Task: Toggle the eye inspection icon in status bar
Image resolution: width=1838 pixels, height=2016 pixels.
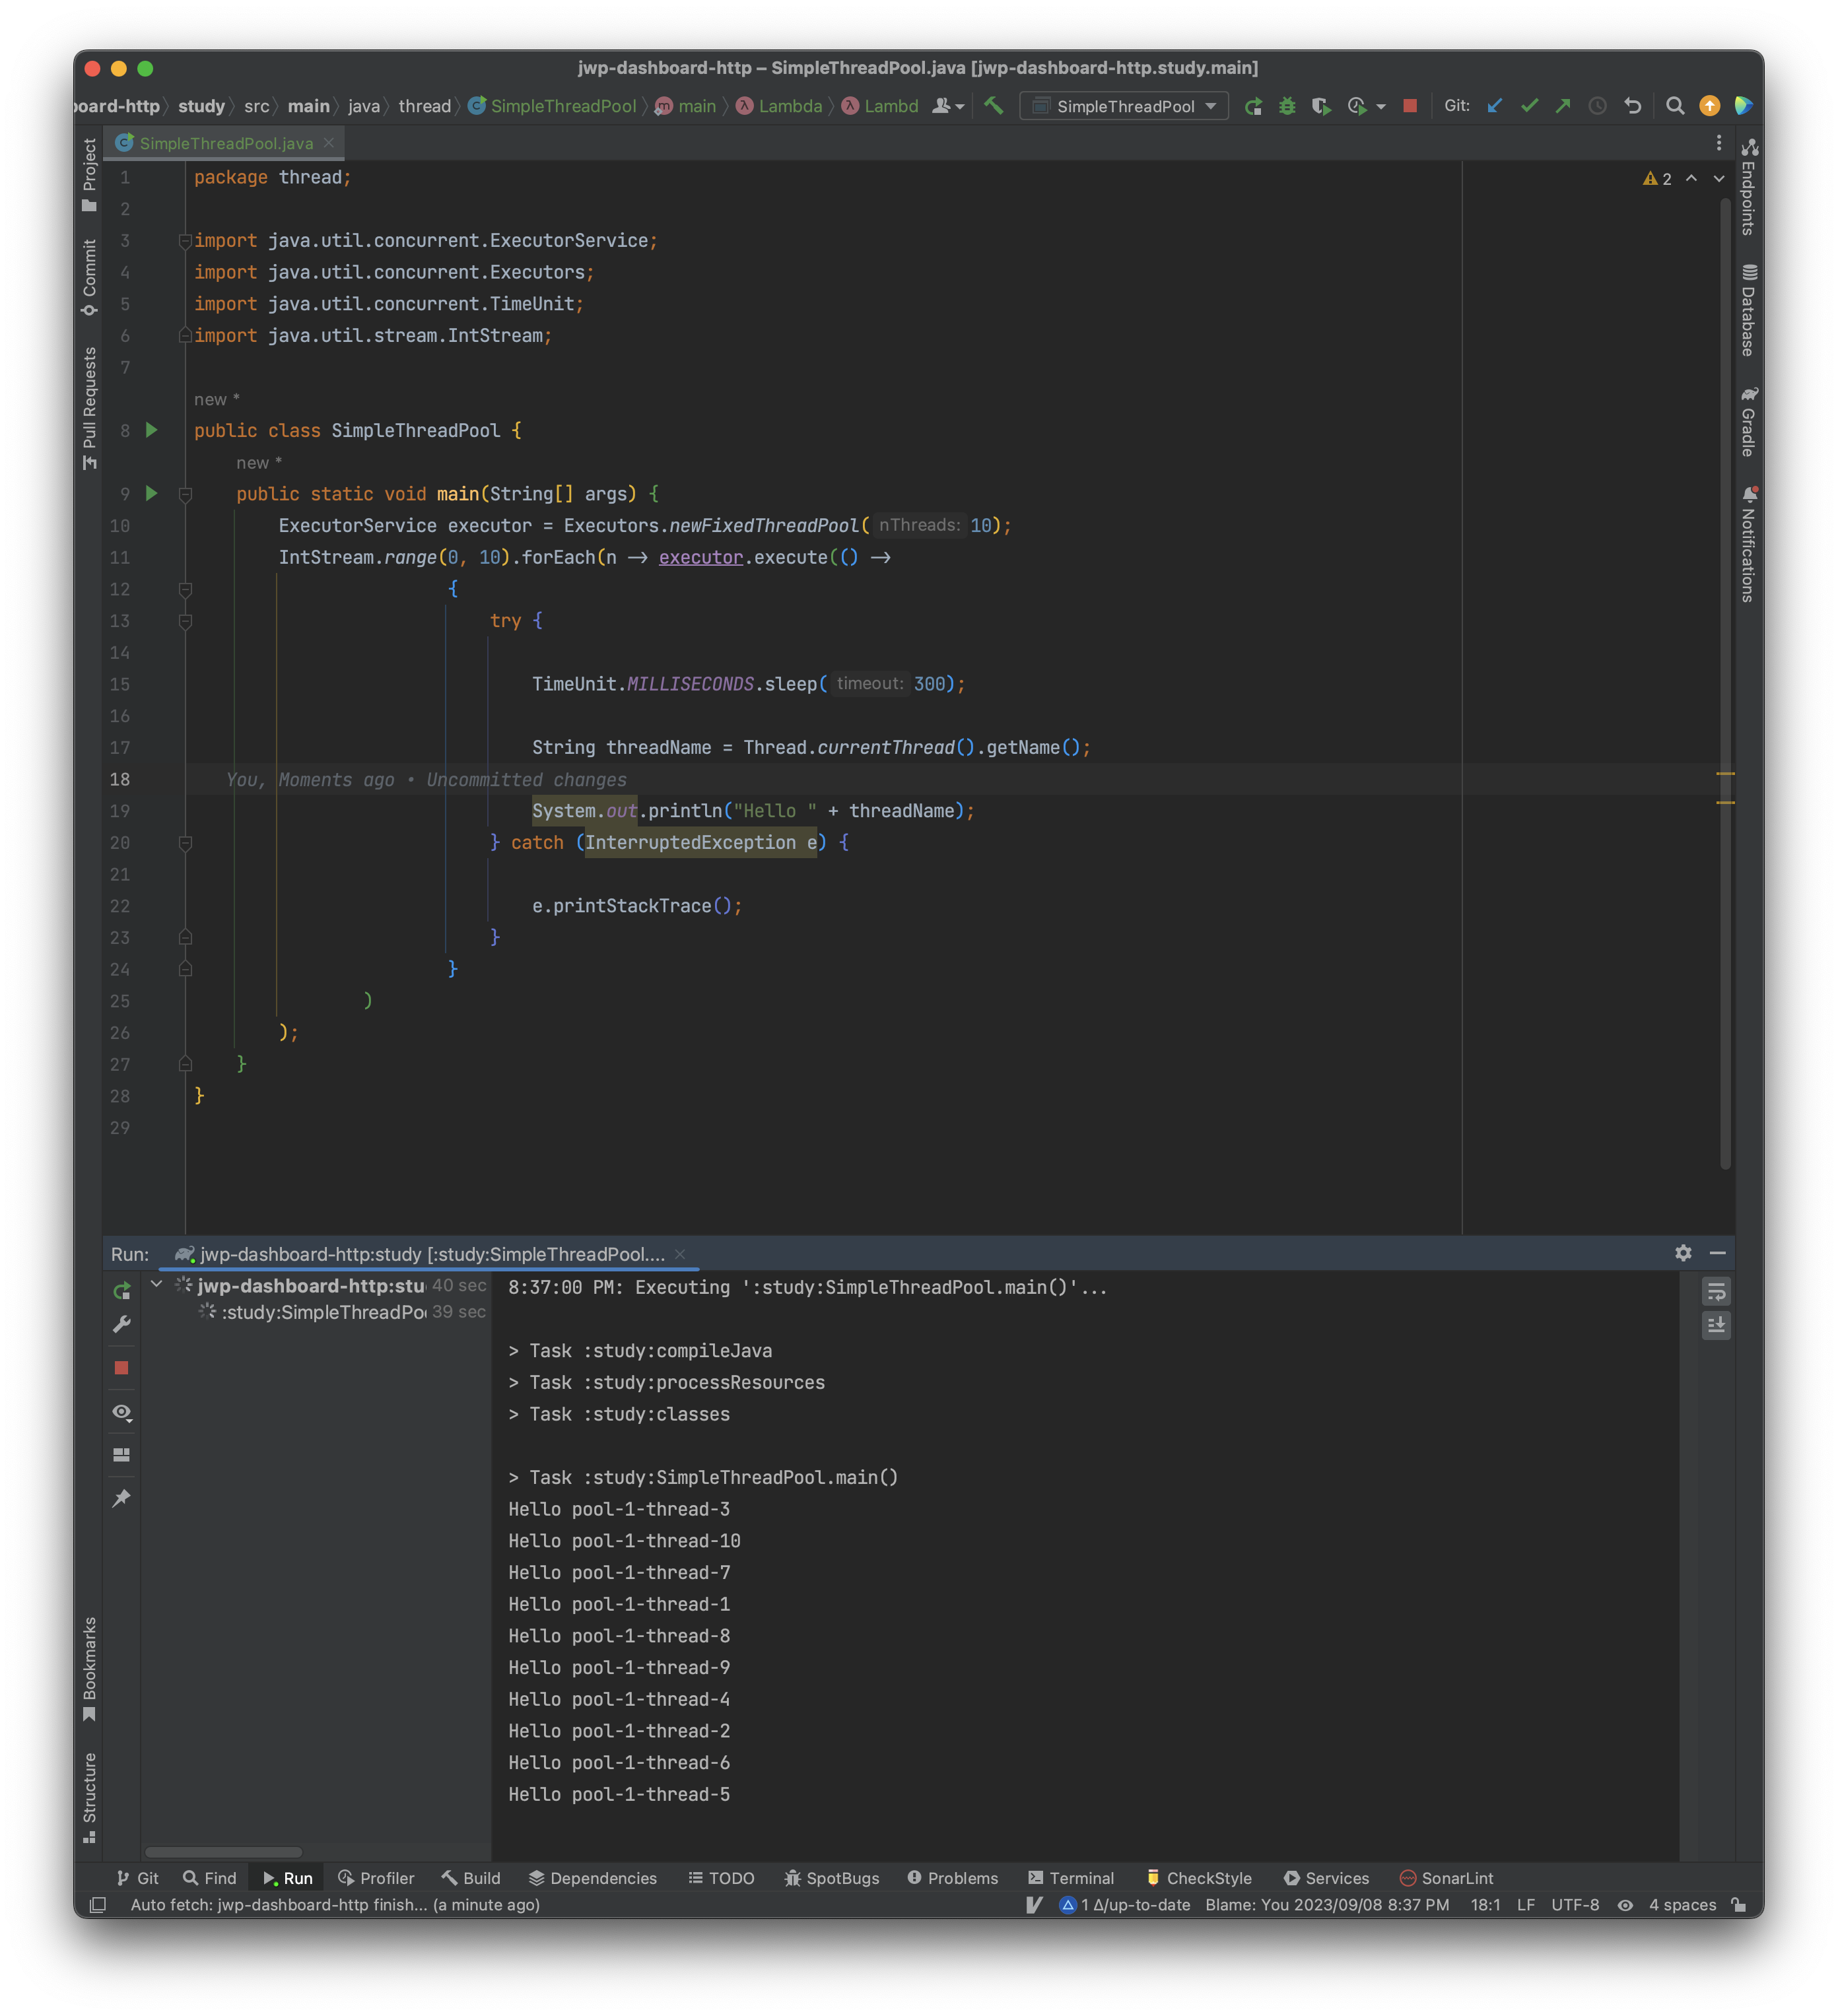Action: [1626, 1905]
